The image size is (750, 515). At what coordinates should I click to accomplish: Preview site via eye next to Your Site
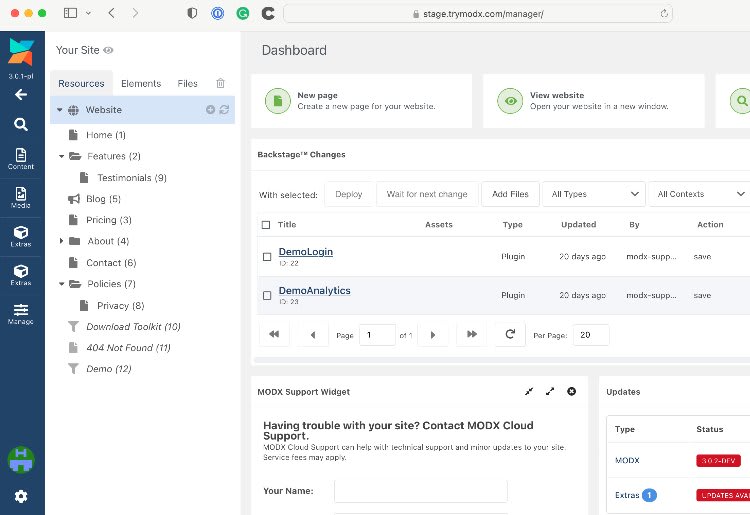109,50
